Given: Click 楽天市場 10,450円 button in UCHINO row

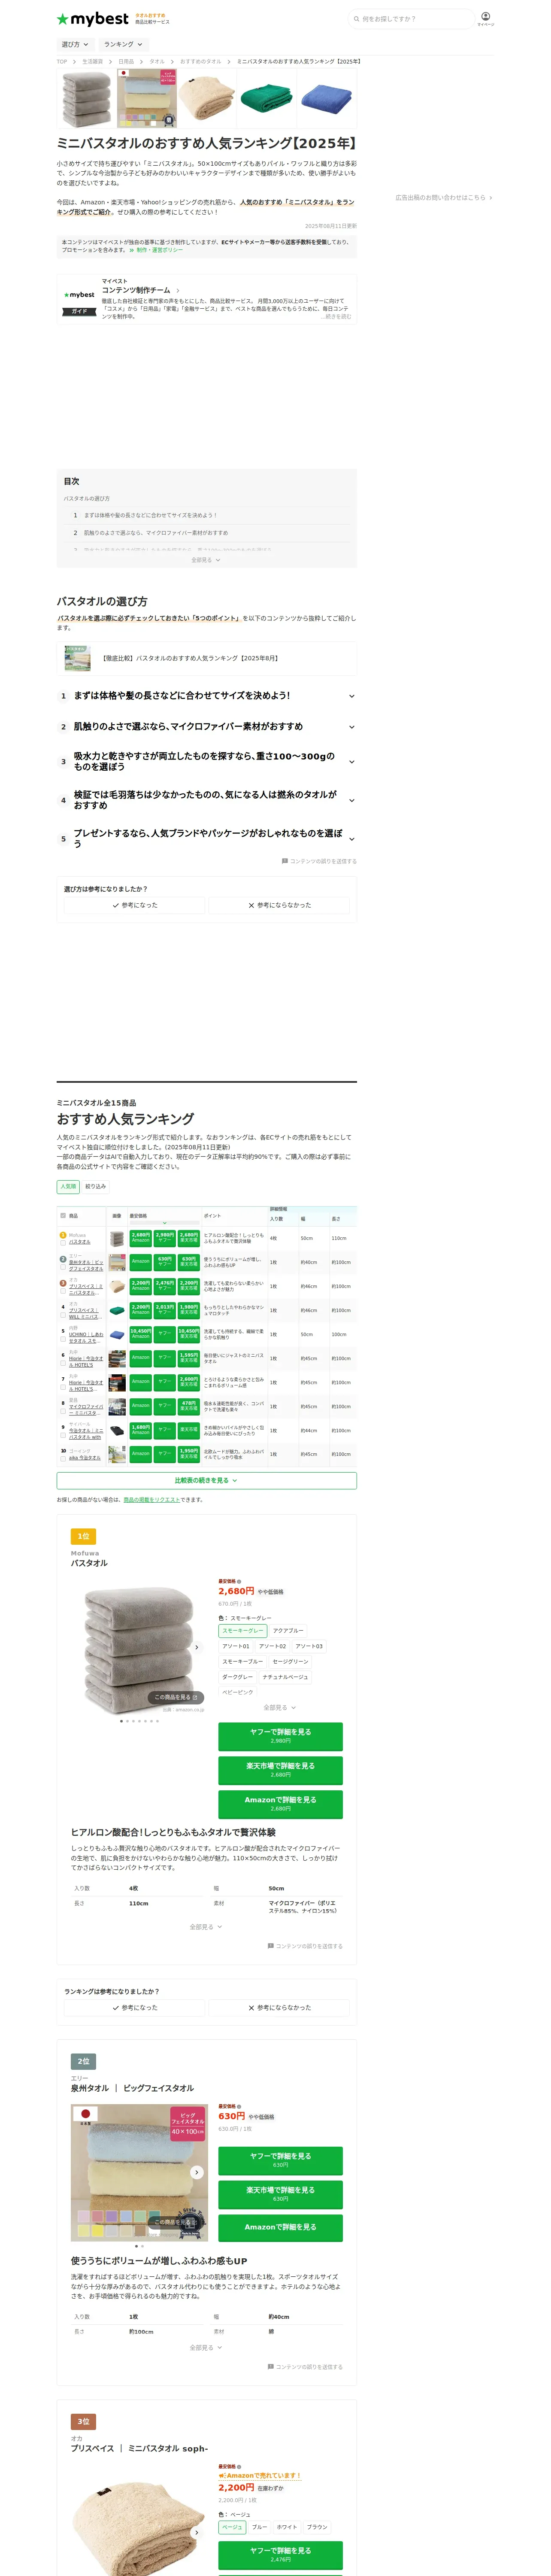Looking at the screenshot, I should pyautogui.click(x=189, y=1334).
